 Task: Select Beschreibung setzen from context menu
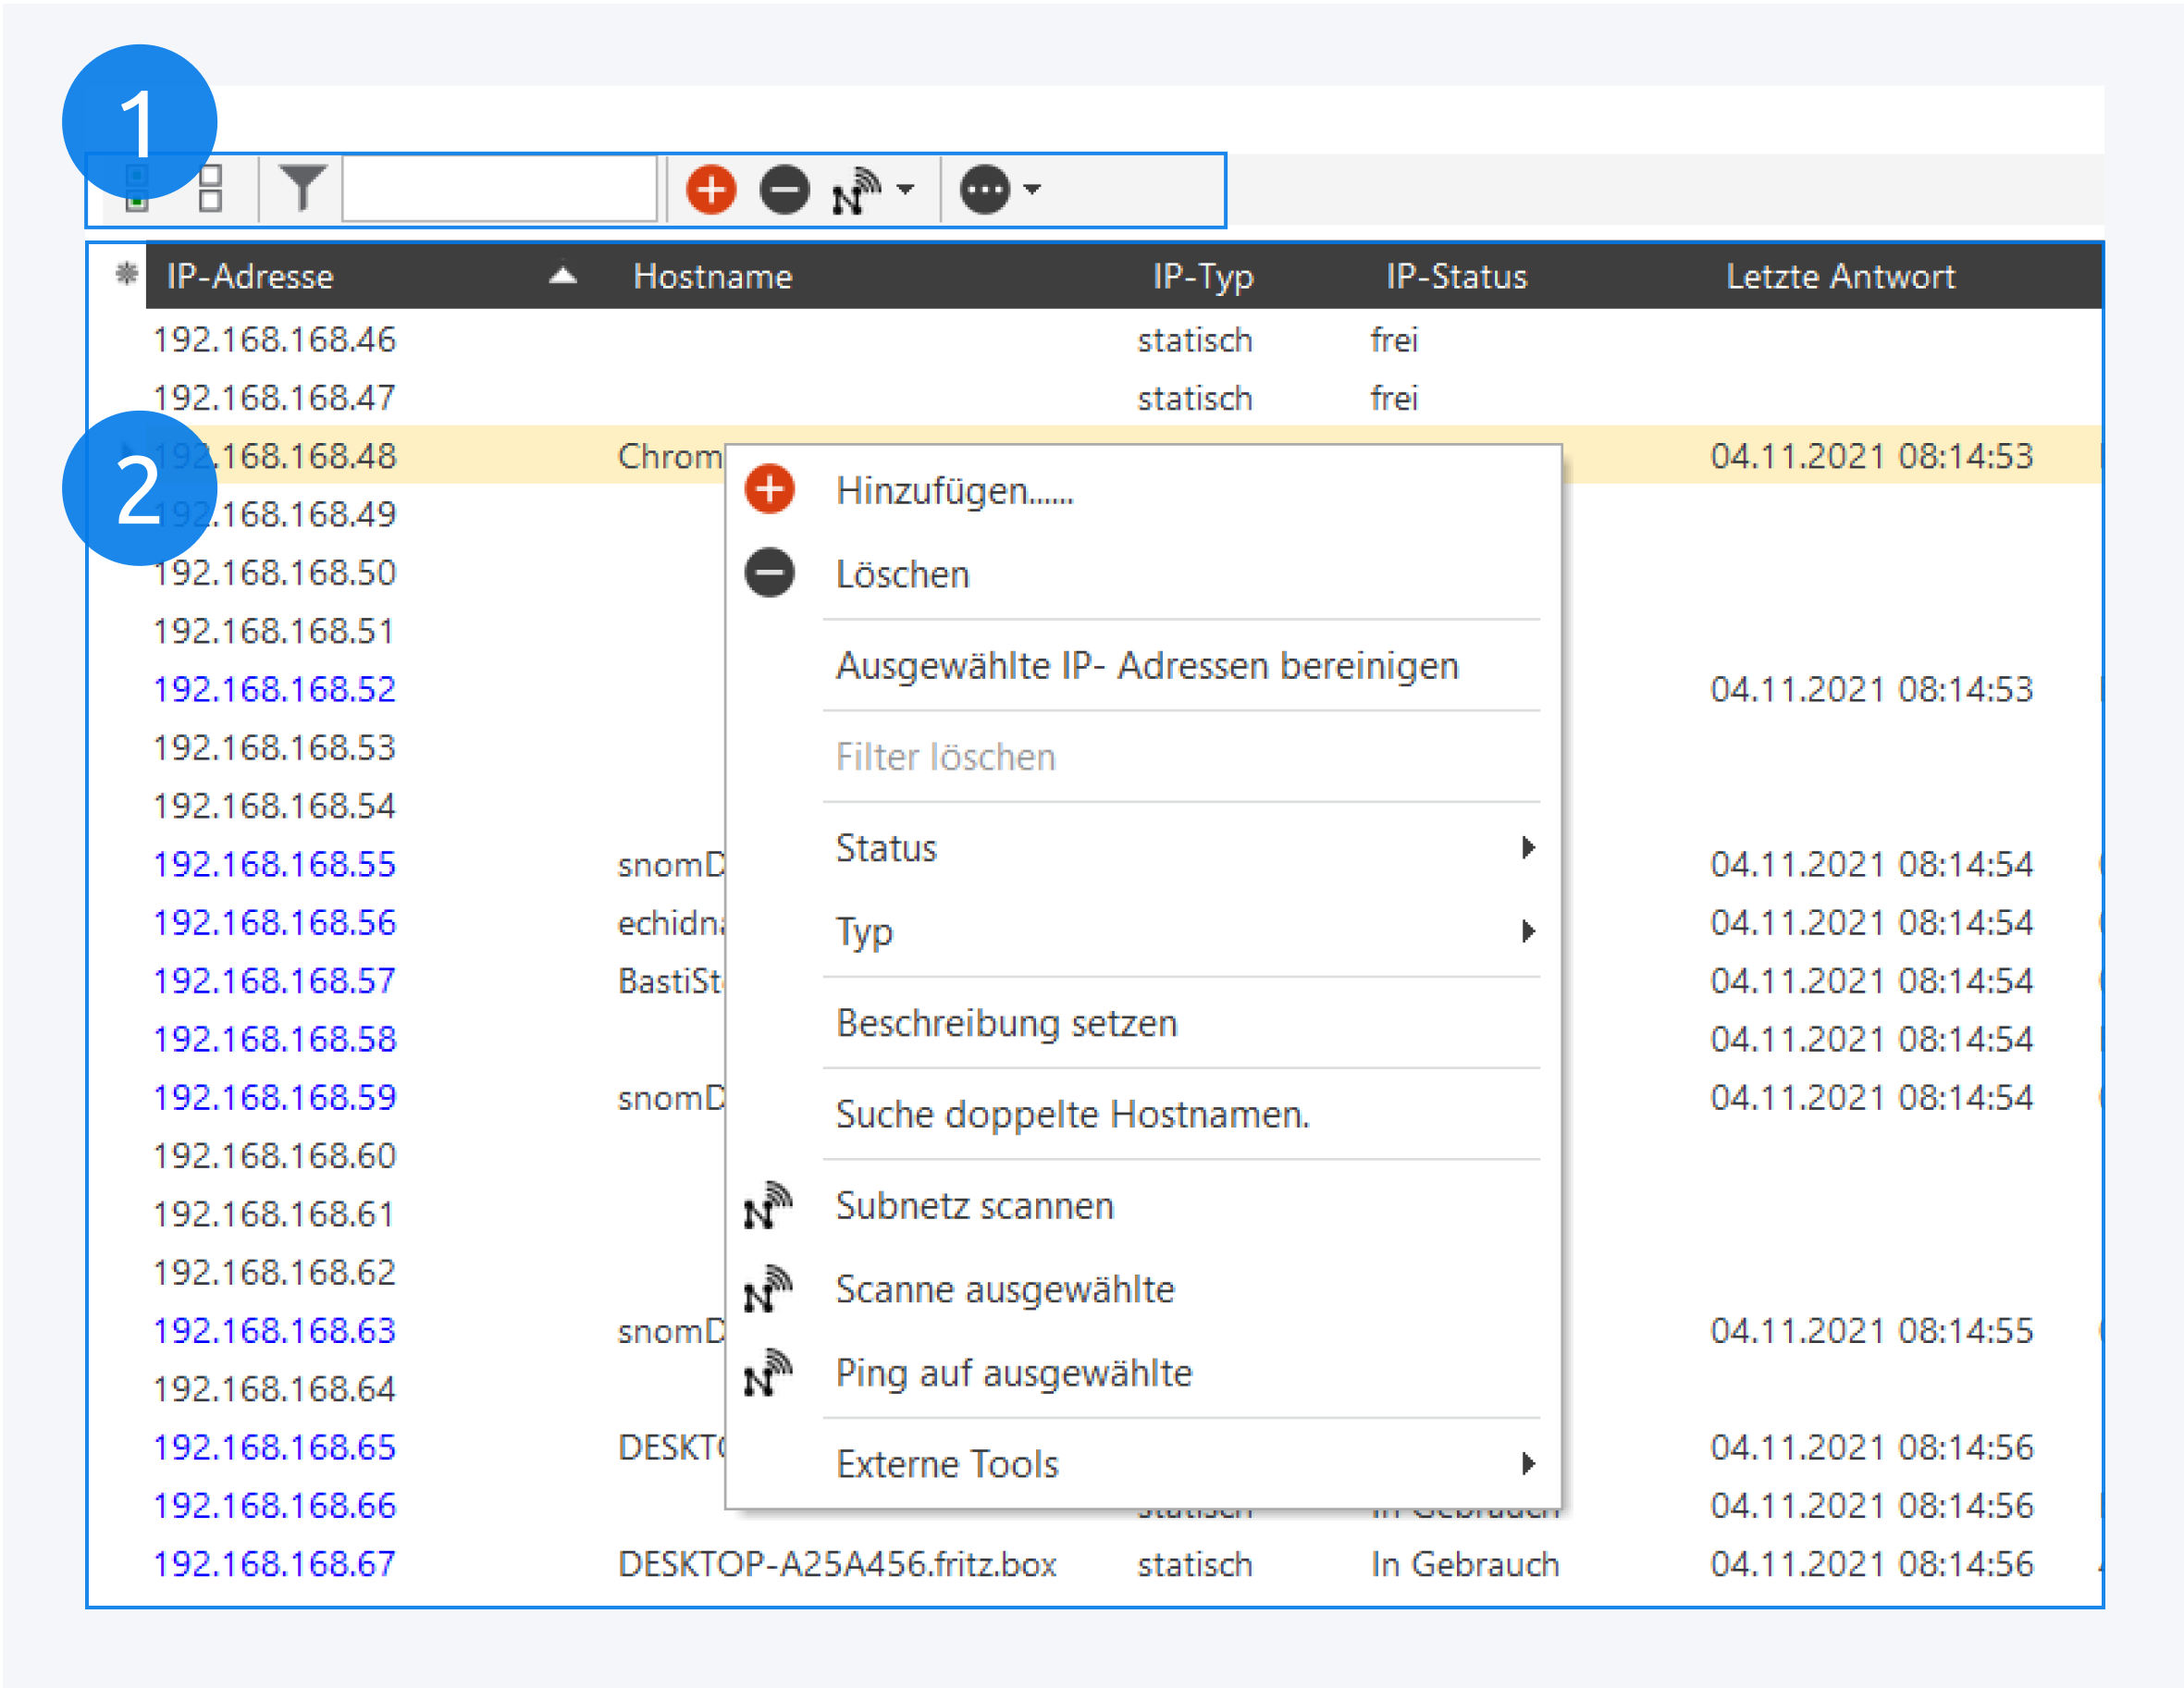(x=1006, y=1023)
